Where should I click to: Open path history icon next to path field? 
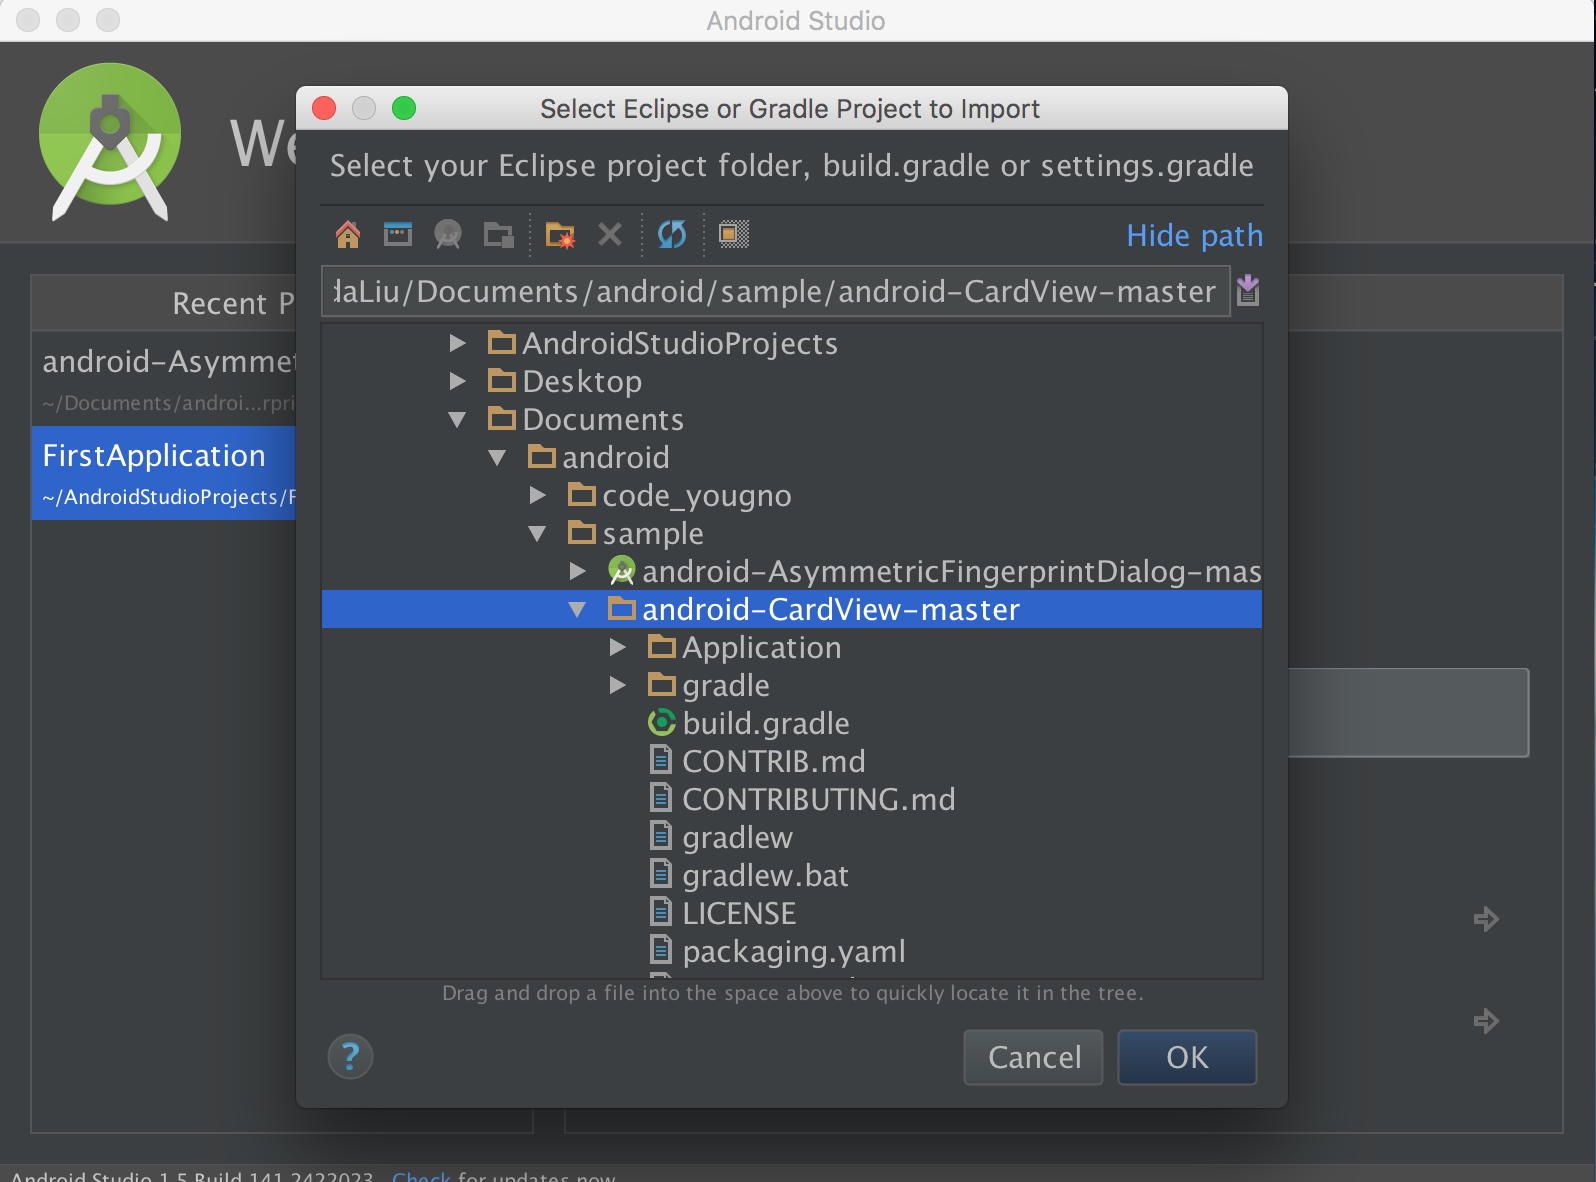(x=1248, y=291)
